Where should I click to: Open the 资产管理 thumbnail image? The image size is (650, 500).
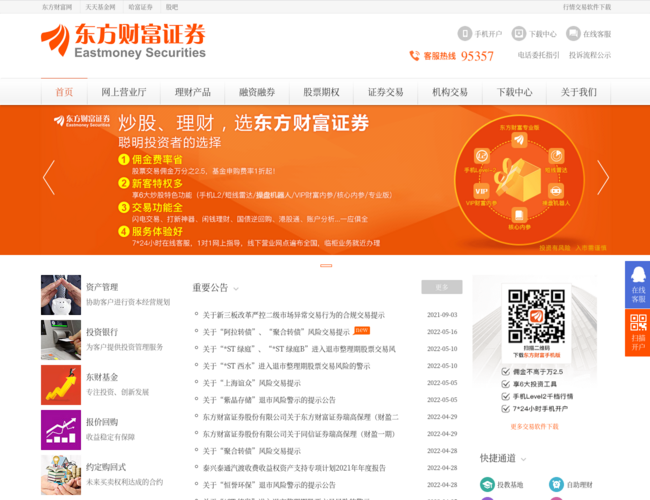tap(61, 295)
